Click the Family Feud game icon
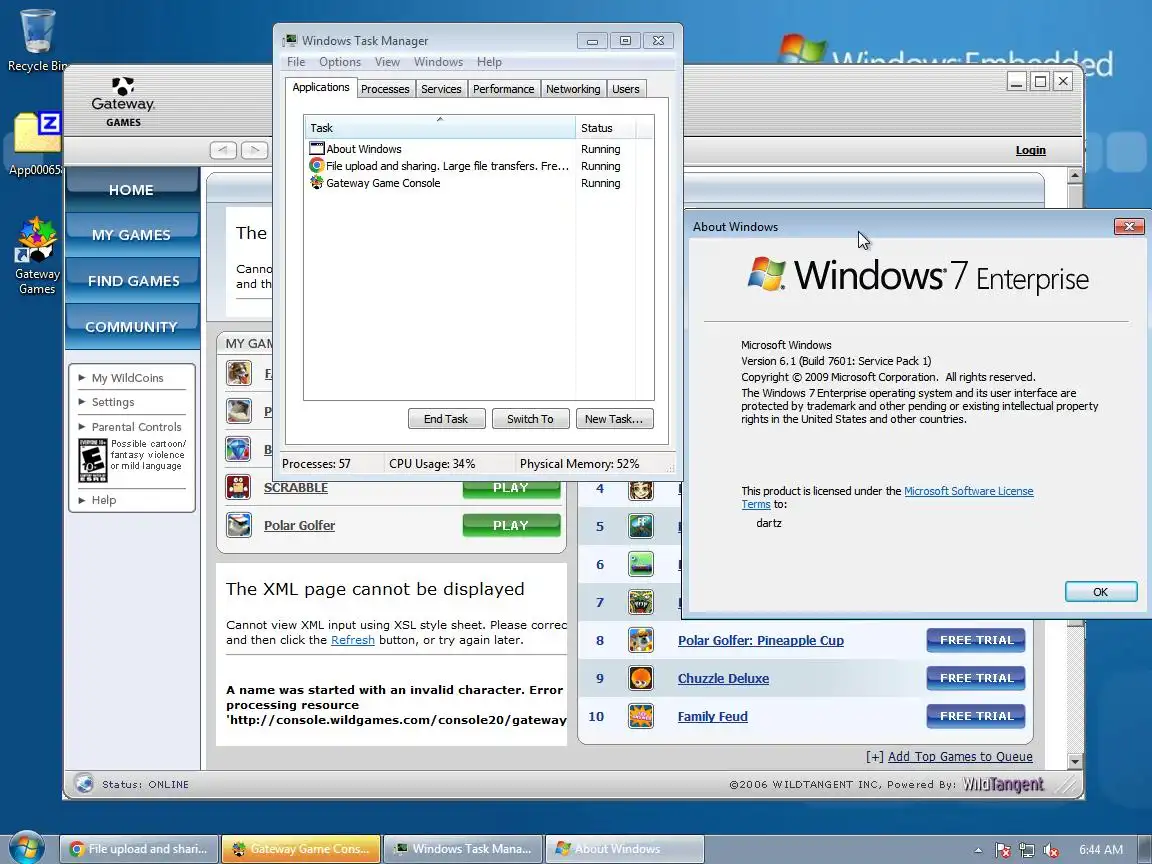 click(x=641, y=716)
